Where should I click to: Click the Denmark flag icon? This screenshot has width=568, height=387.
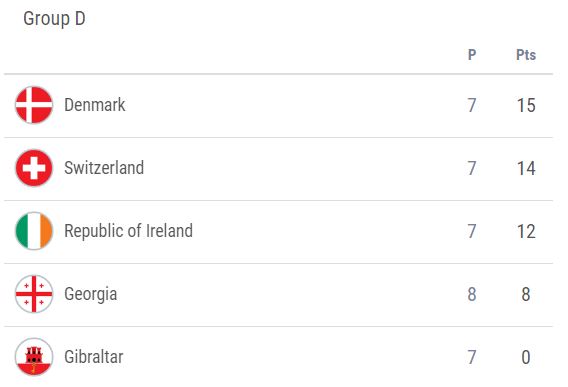pos(34,105)
